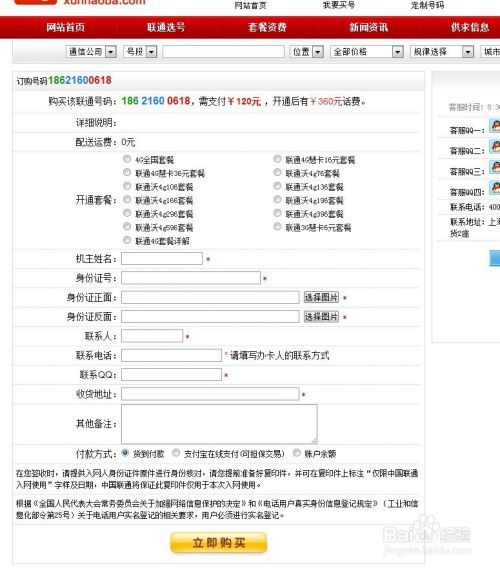This screenshot has height=568, width=500.
Task: Click the 身份证反面 file path field
Action: click(x=210, y=317)
